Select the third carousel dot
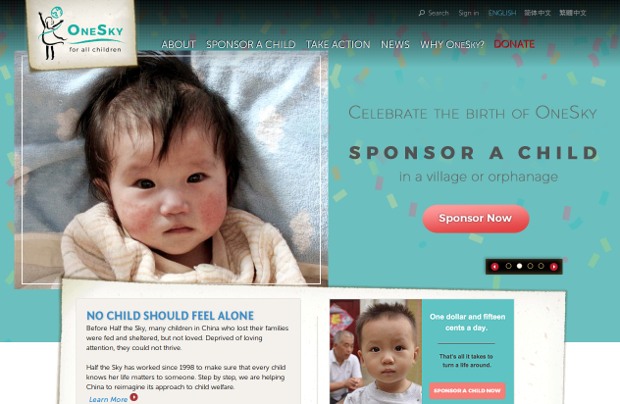The width and height of the screenshot is (620, 404). pos(530,266)
